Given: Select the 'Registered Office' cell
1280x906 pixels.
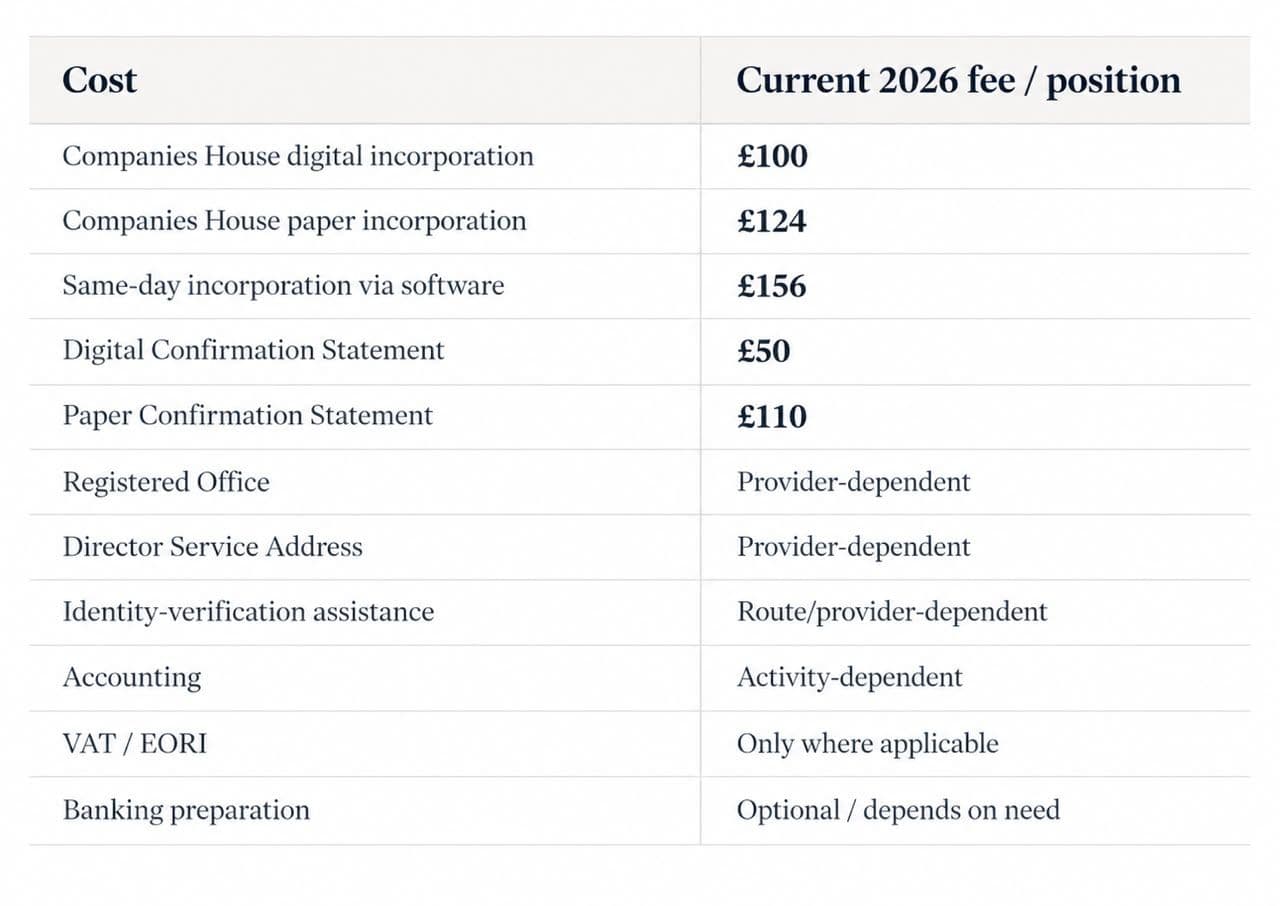Looking at the screenshot, I should point(166,482).
